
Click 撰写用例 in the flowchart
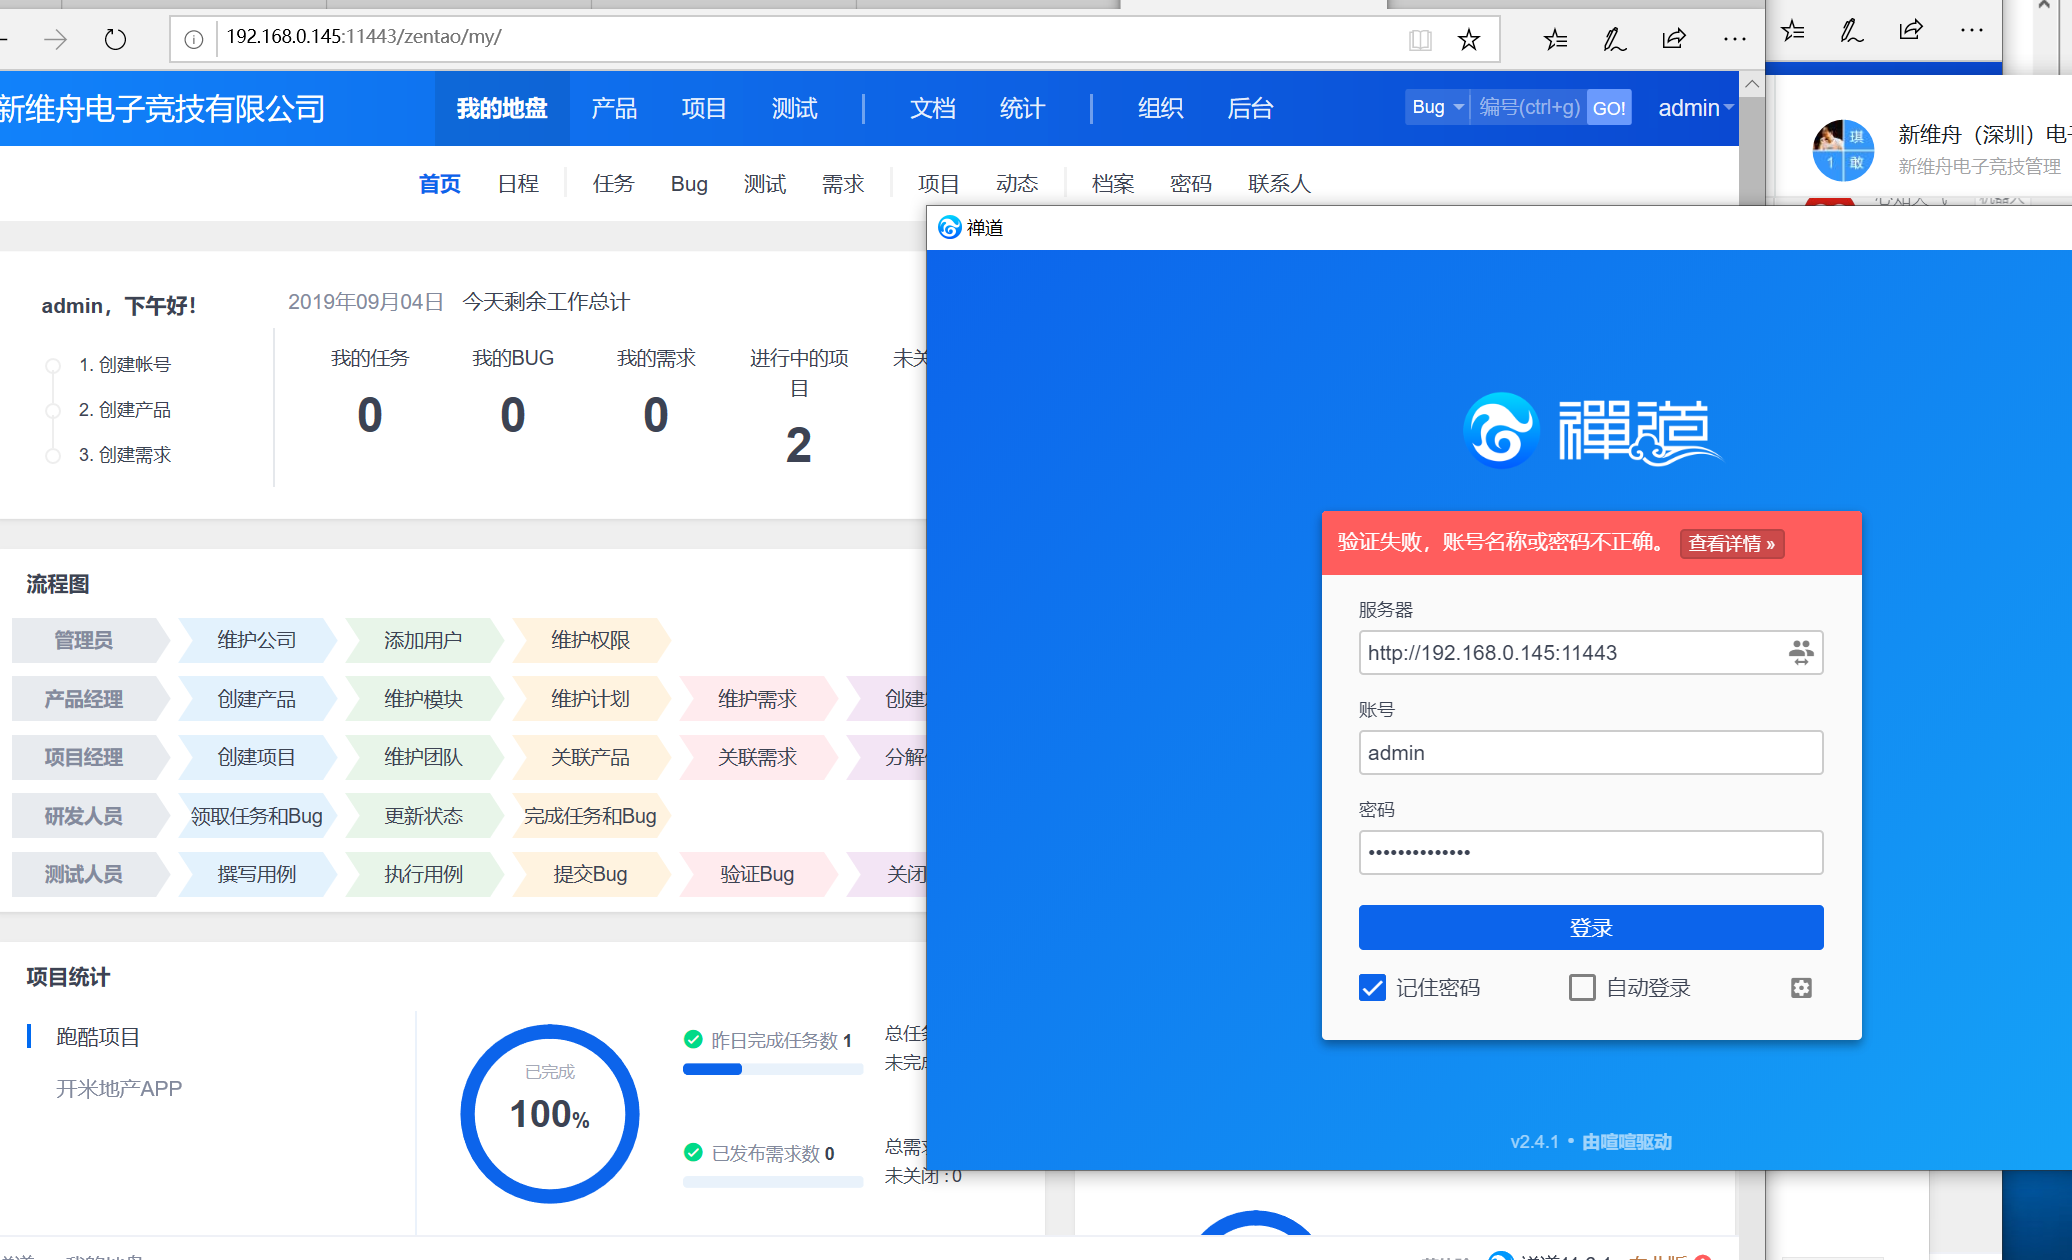tap(257, 874)
